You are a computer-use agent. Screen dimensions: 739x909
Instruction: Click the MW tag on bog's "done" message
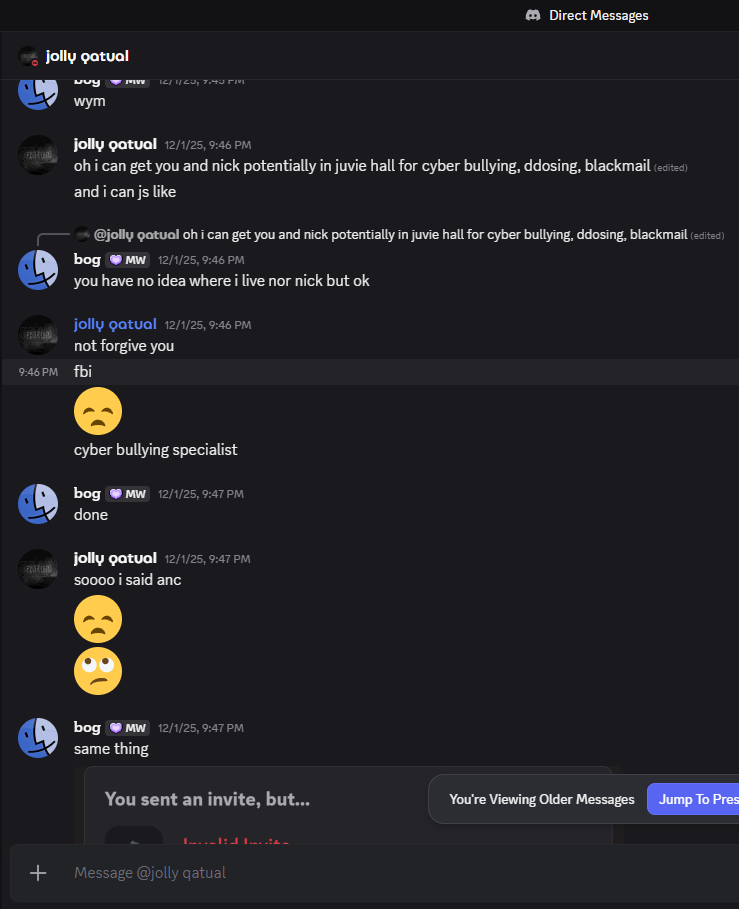tap(127, 494)
